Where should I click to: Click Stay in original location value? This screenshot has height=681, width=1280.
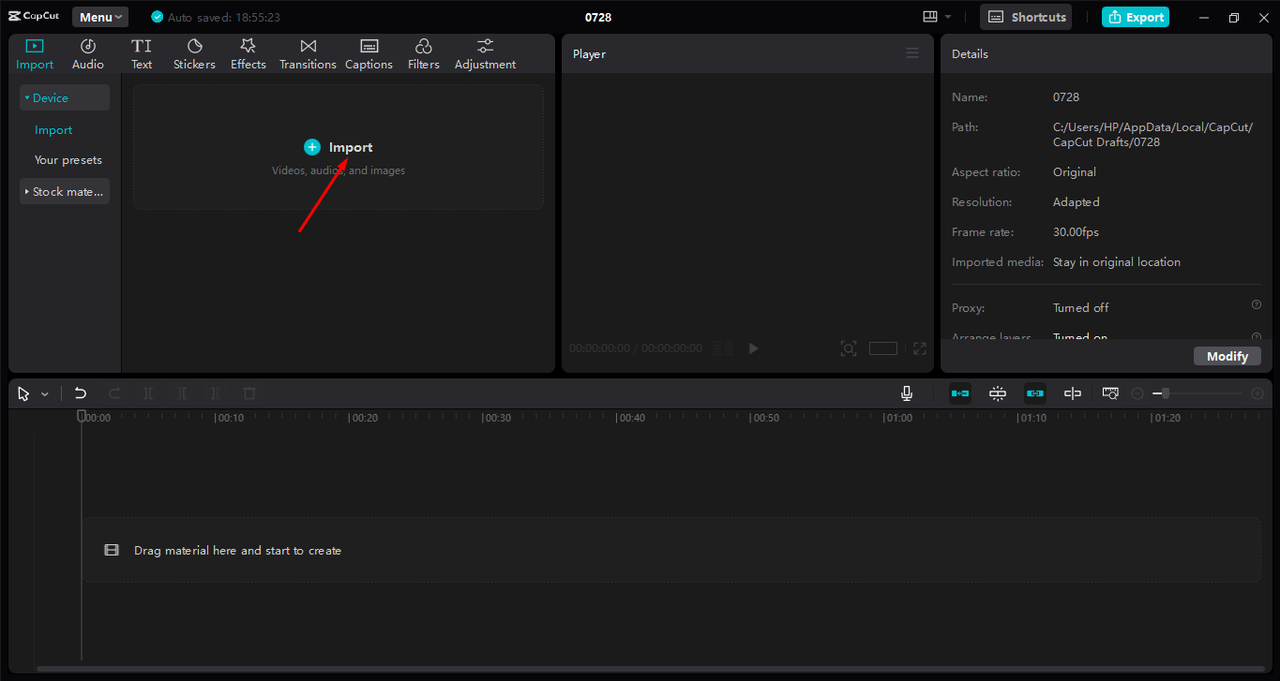pos(1117,262)
